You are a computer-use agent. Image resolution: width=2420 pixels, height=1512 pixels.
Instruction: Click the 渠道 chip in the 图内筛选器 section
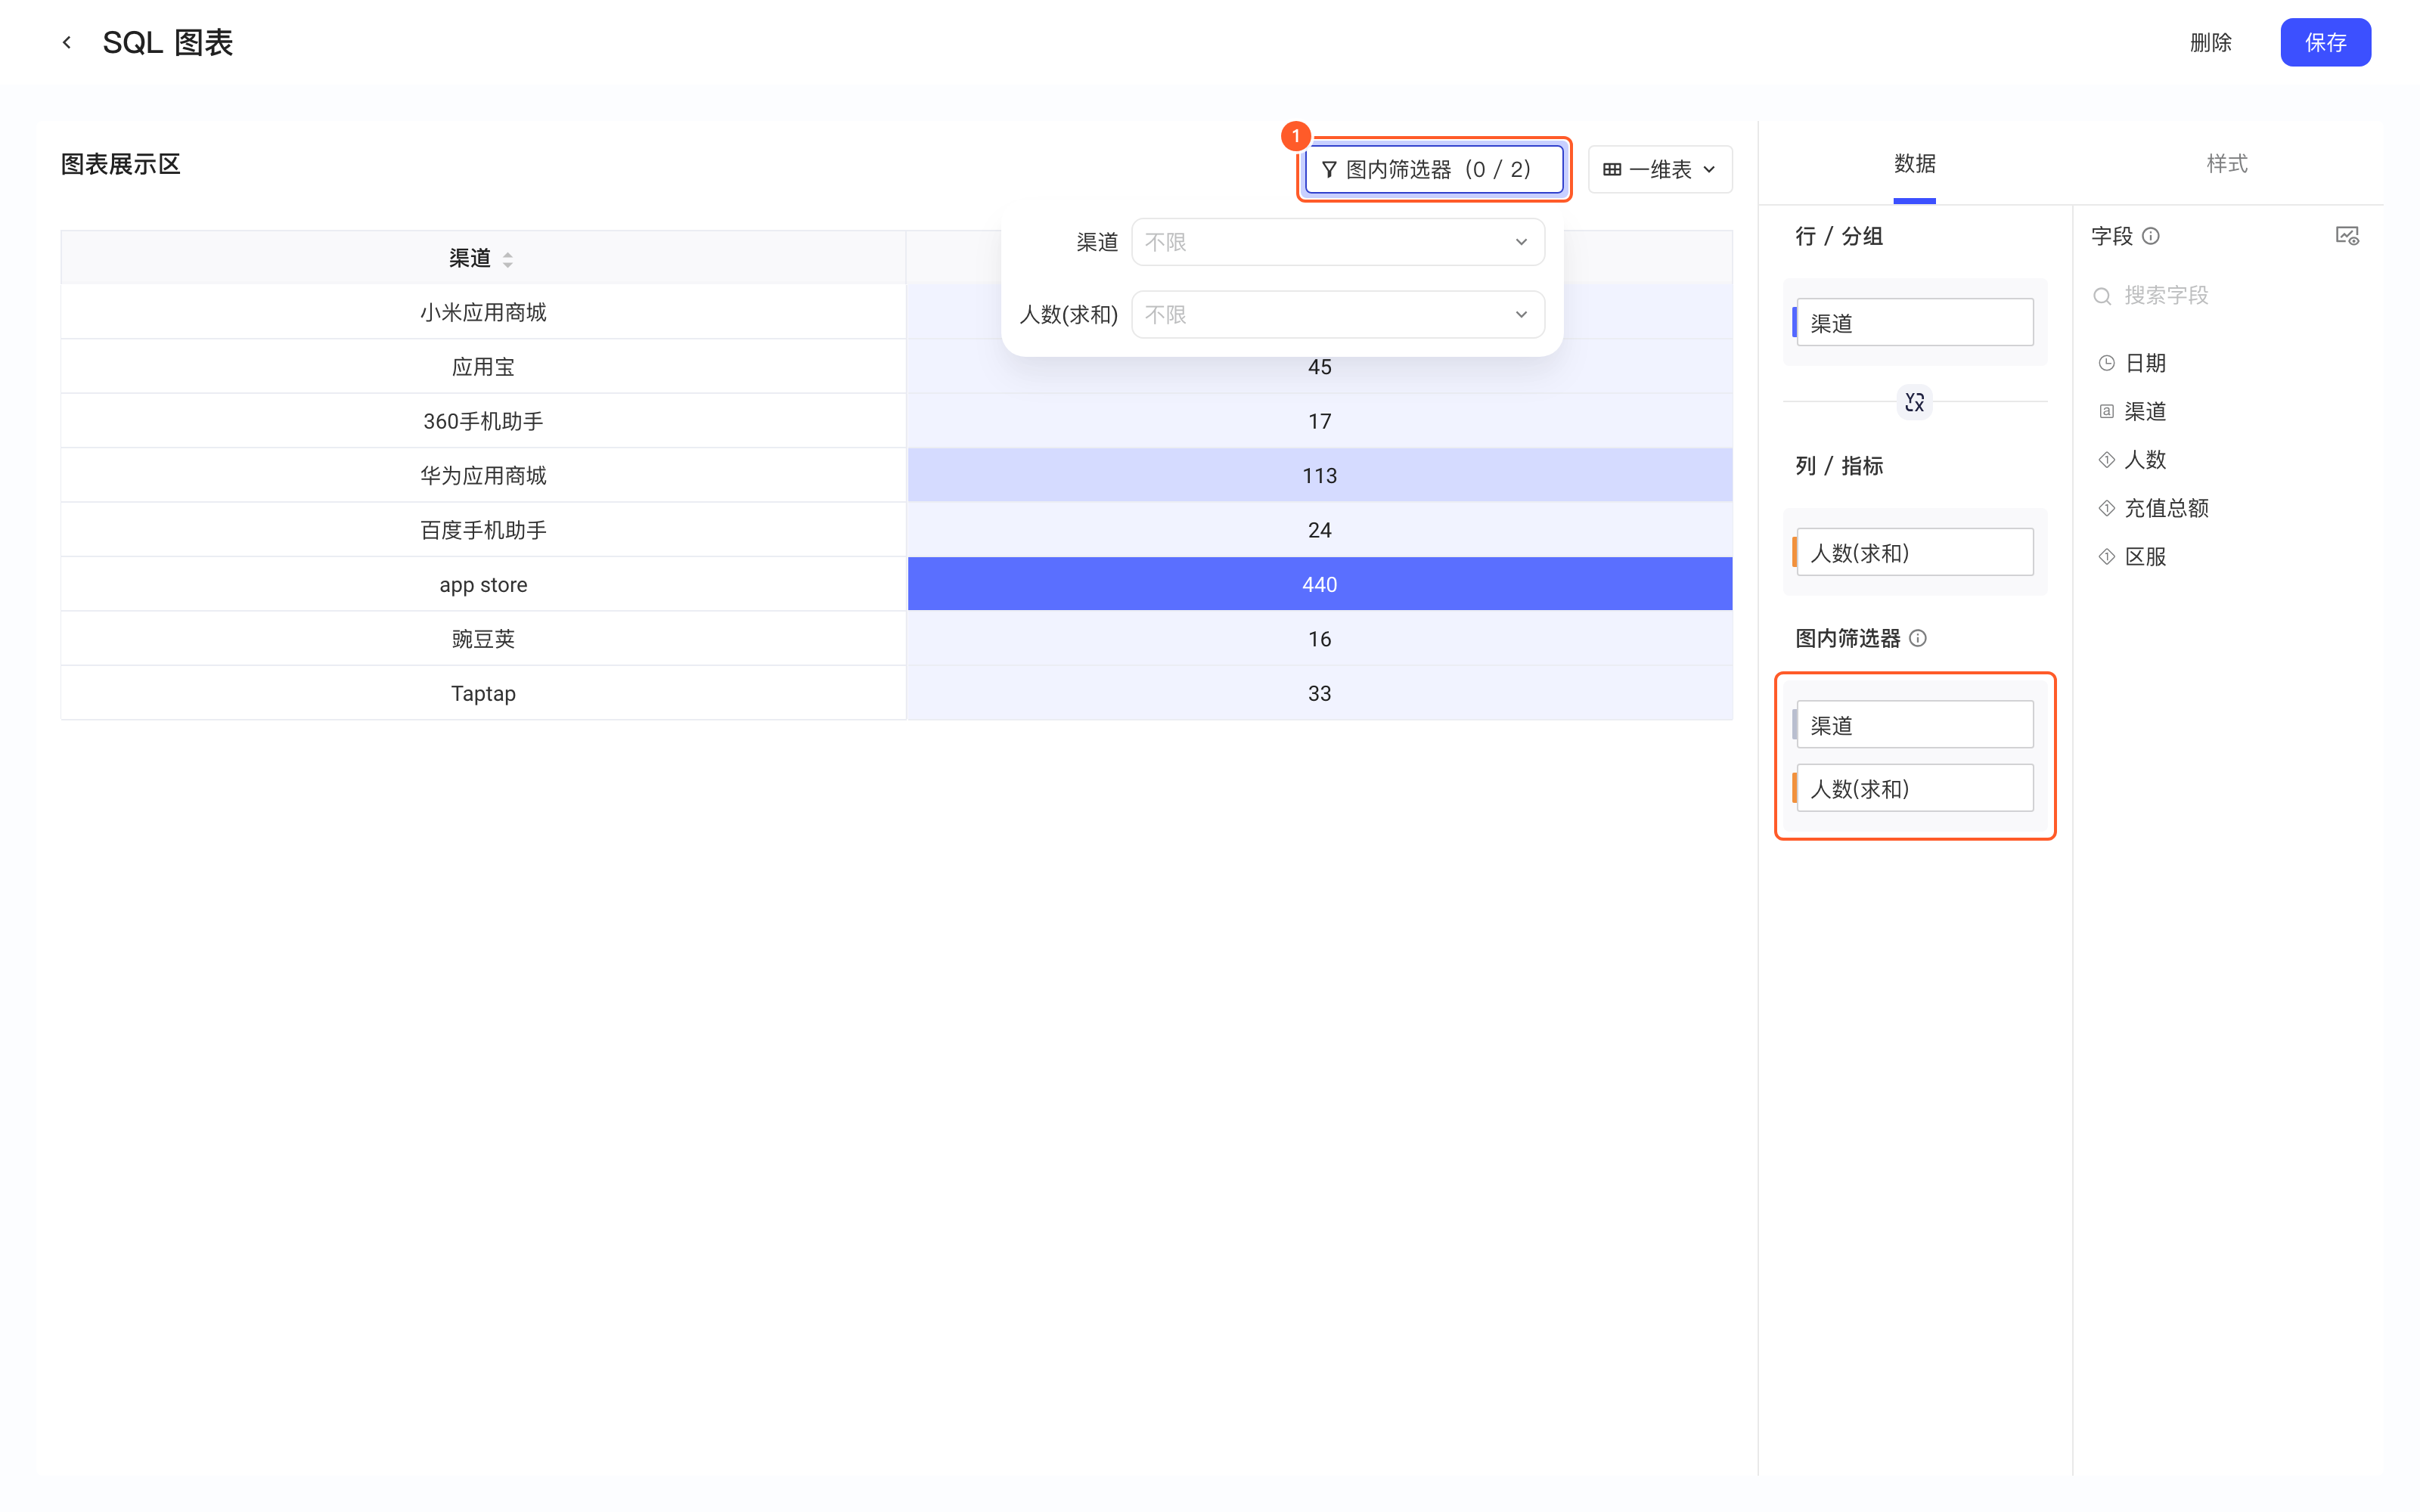click(x=1914, y=725)
